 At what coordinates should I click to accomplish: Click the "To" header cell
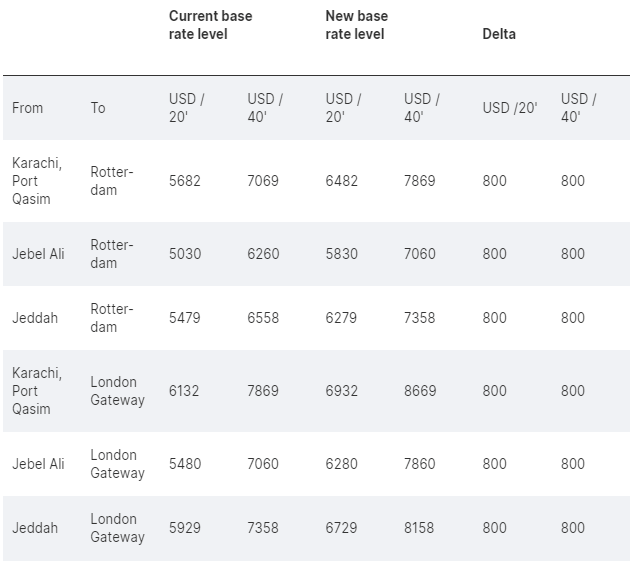pyautogui.click(x=98, y=108)
